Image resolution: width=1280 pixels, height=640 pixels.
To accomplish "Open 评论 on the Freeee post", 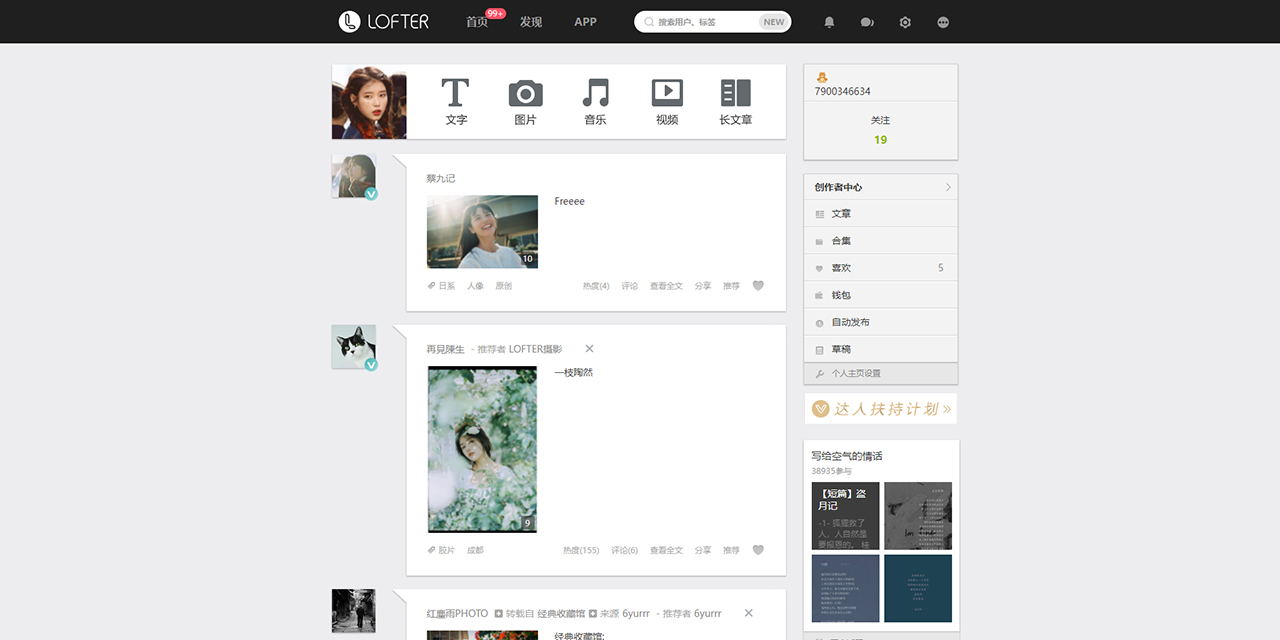I will [x=629, y=286].
